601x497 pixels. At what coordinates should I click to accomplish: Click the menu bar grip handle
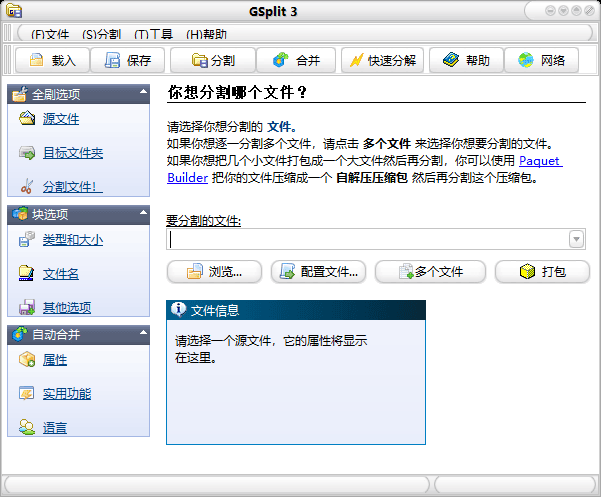(x=7, y=32)
